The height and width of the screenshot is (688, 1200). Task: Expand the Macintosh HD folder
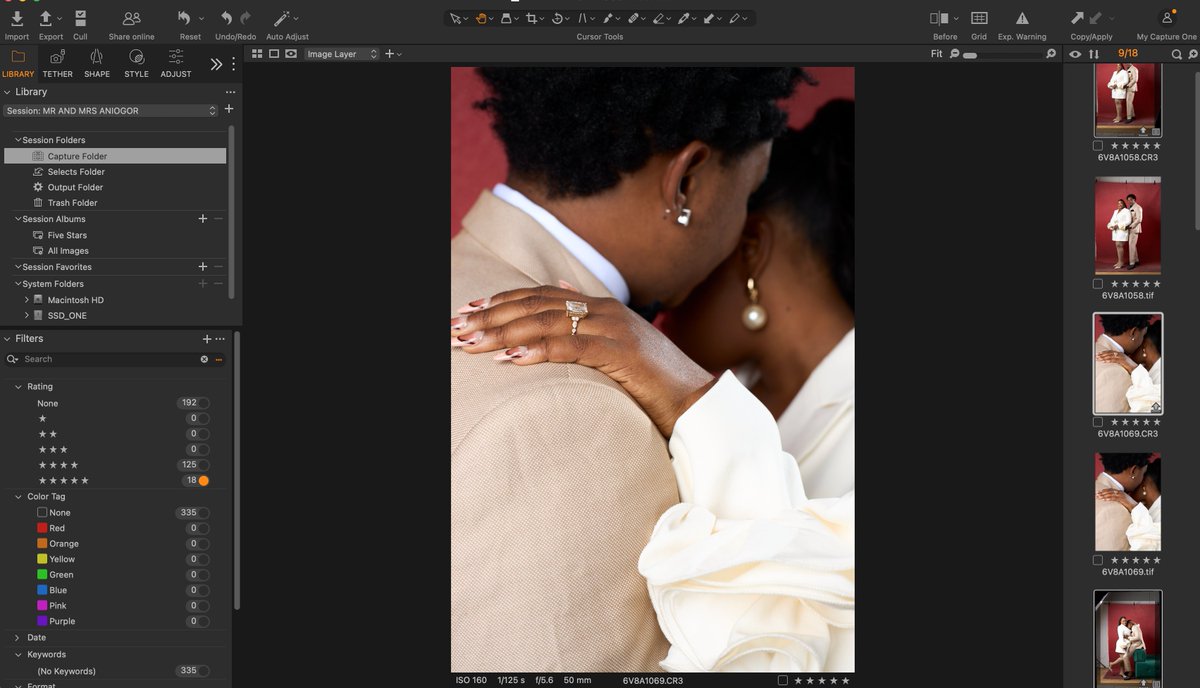[27, 300]
